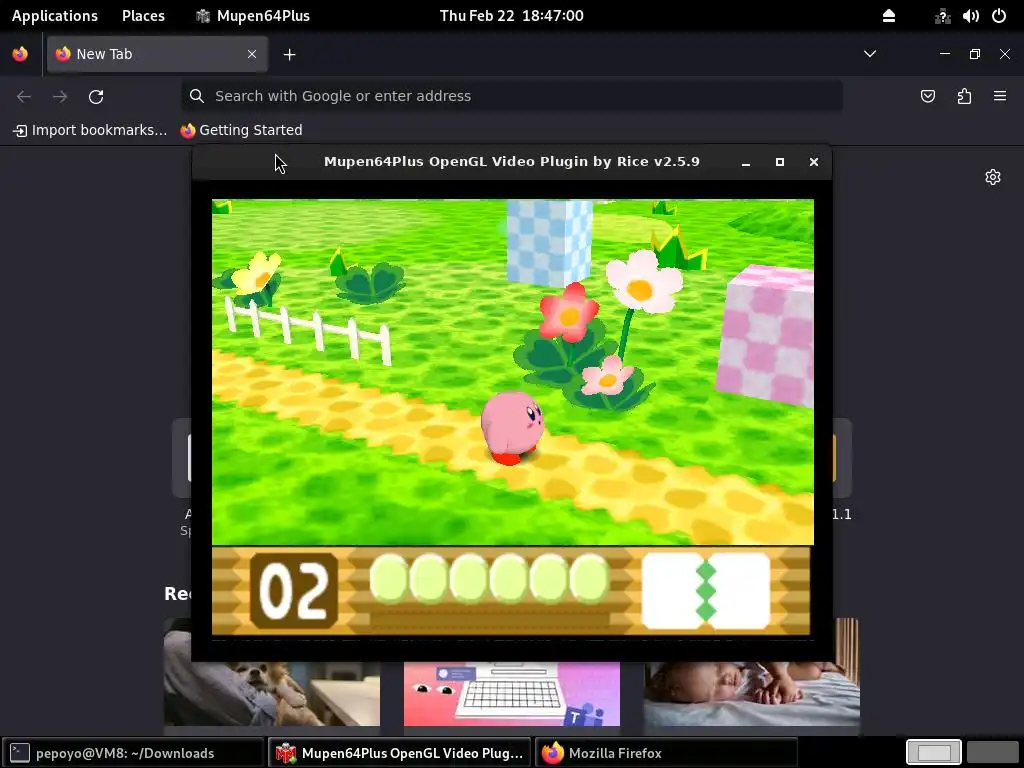Restore down the Firefox window
Screen dimensions: 1024x768
pyautogui.click(x=975, y=54)
